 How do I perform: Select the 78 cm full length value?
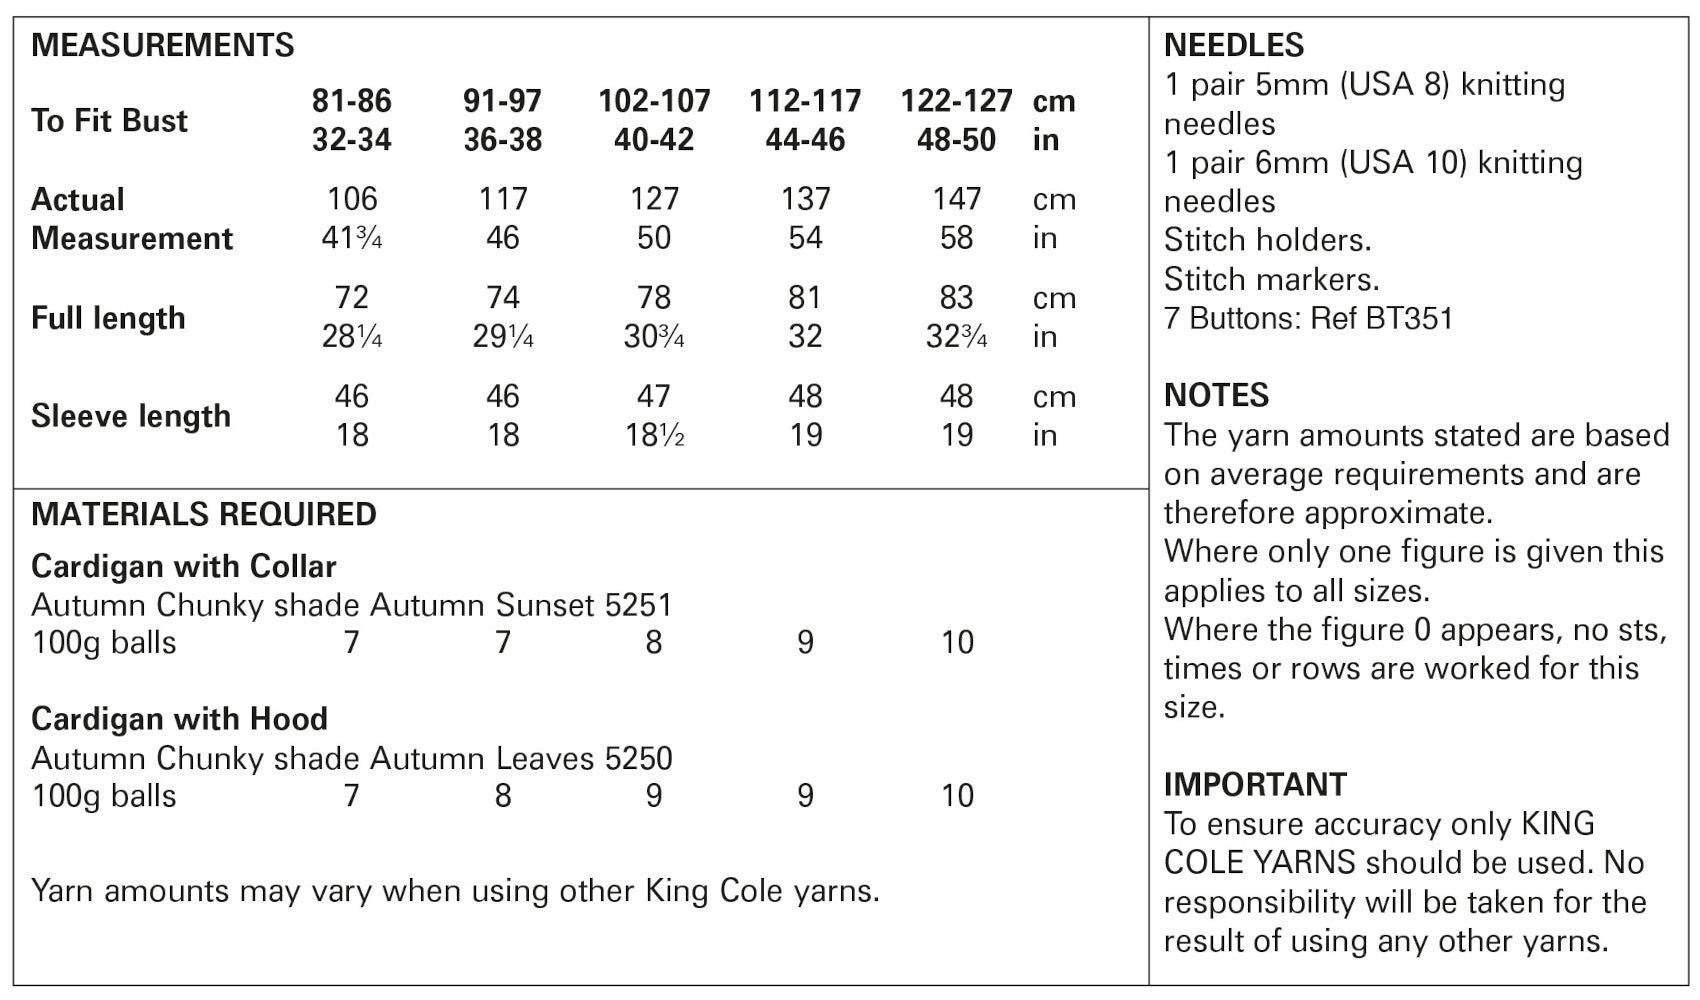coord(654,298)
